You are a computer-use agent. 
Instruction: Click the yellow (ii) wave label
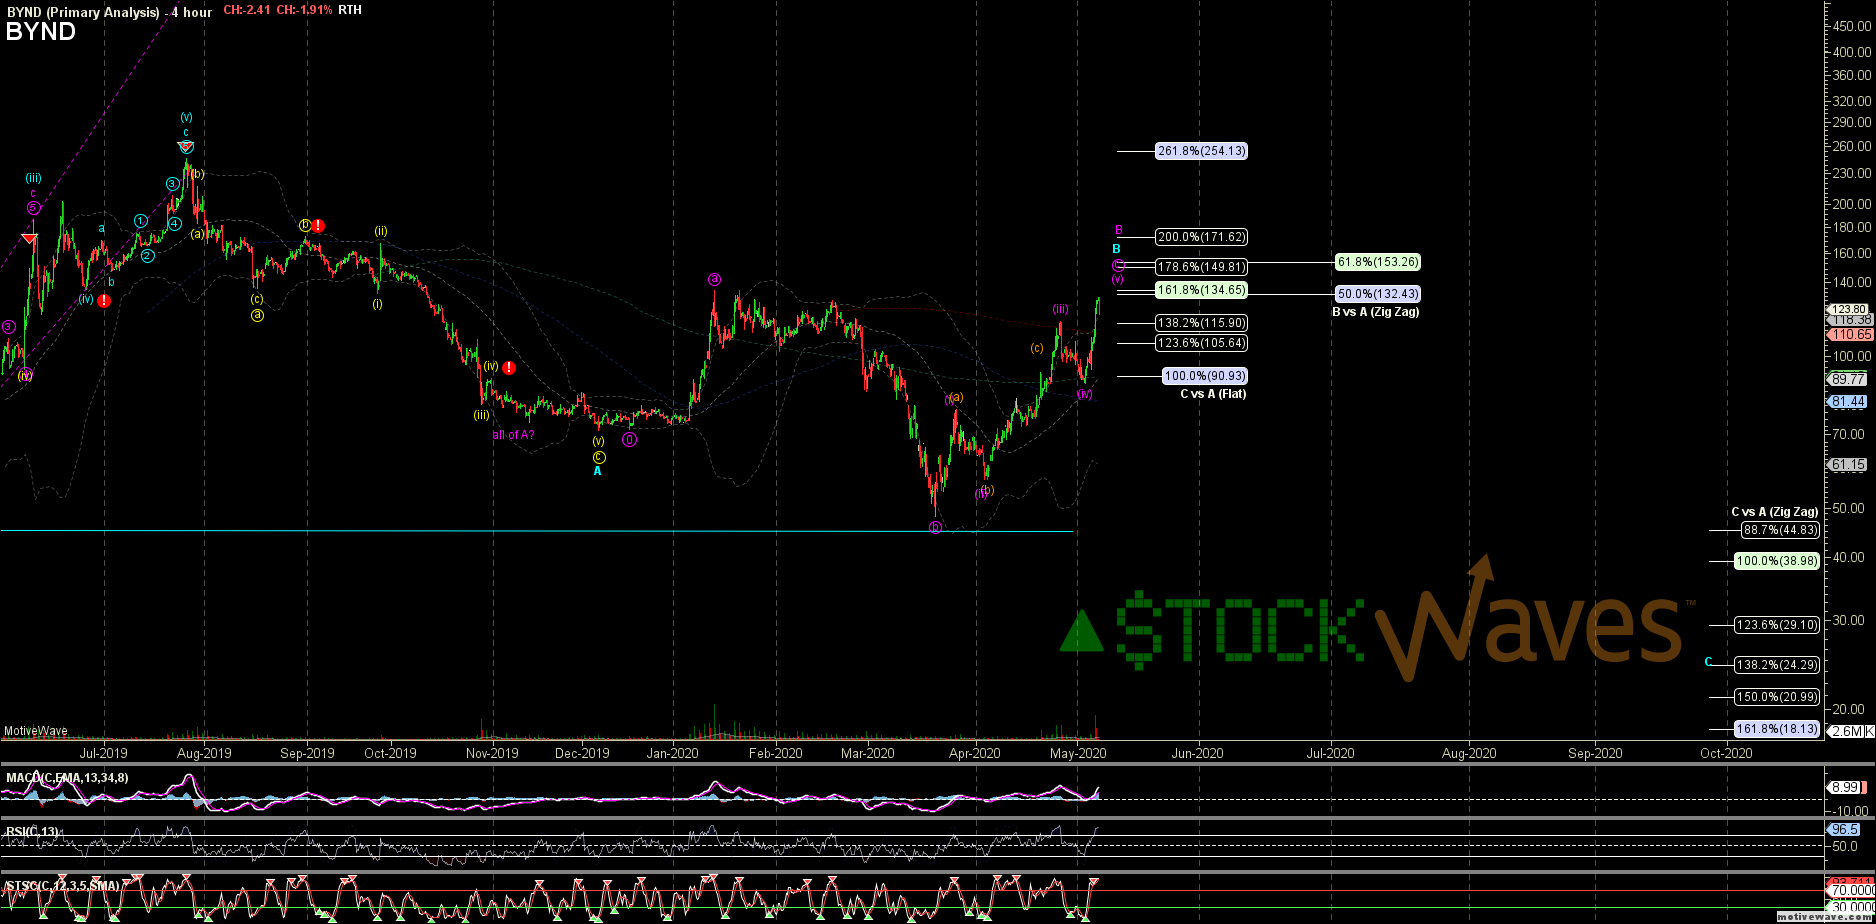point(381,231)
